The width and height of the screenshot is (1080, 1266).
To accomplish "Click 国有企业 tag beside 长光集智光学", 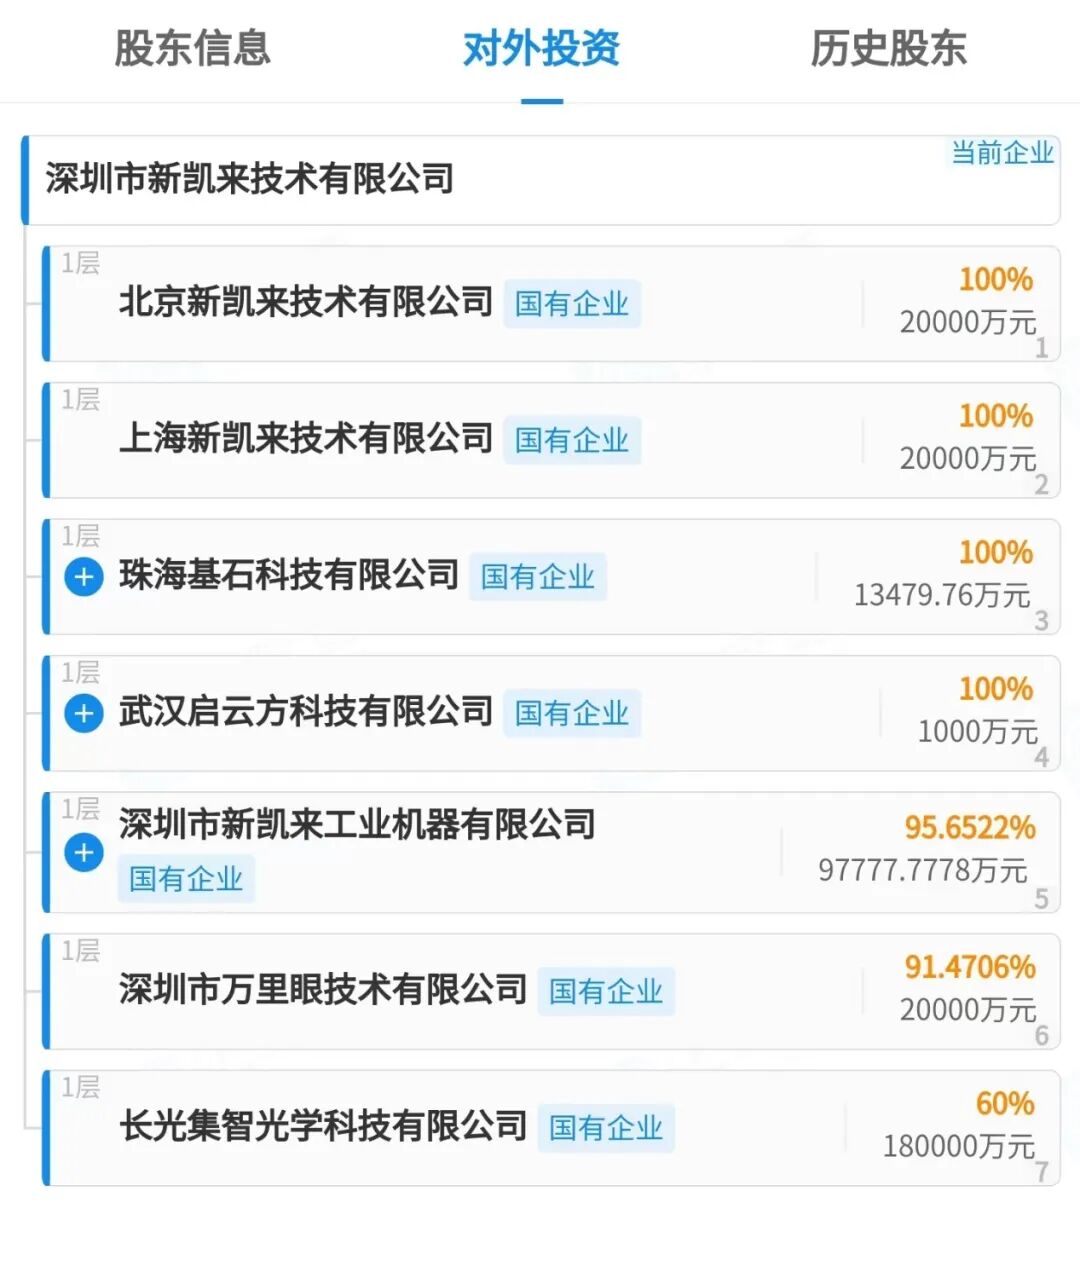I will pos(606,1129).
